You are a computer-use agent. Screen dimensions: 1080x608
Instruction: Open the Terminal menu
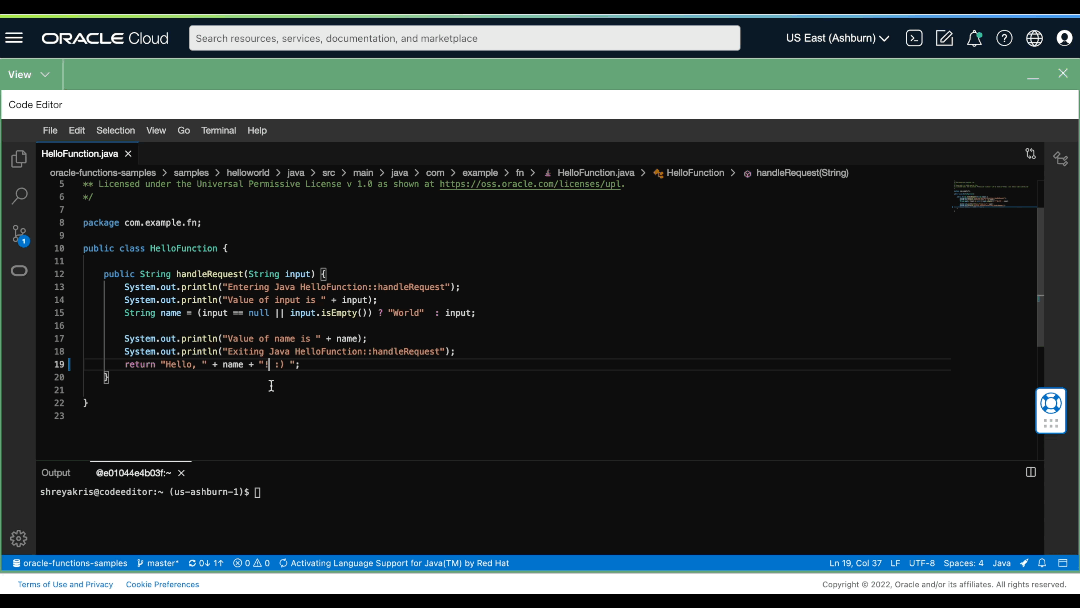point(218,130)
